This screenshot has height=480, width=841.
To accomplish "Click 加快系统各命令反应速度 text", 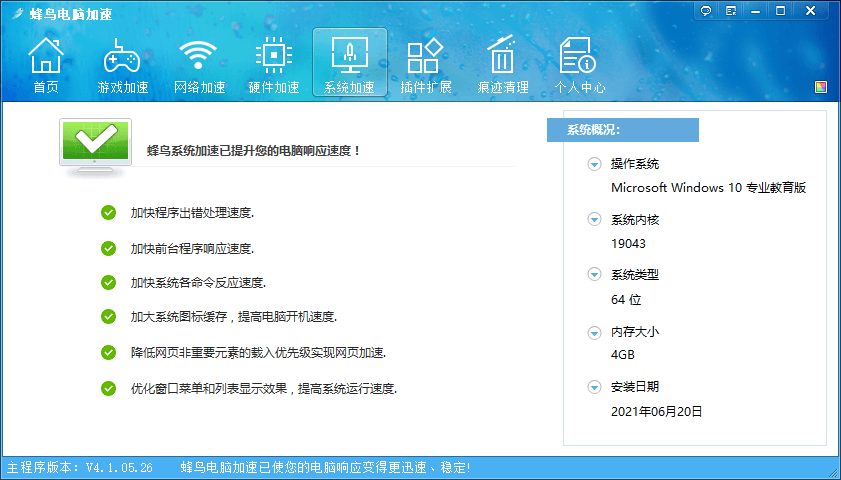I will (198, 283).
